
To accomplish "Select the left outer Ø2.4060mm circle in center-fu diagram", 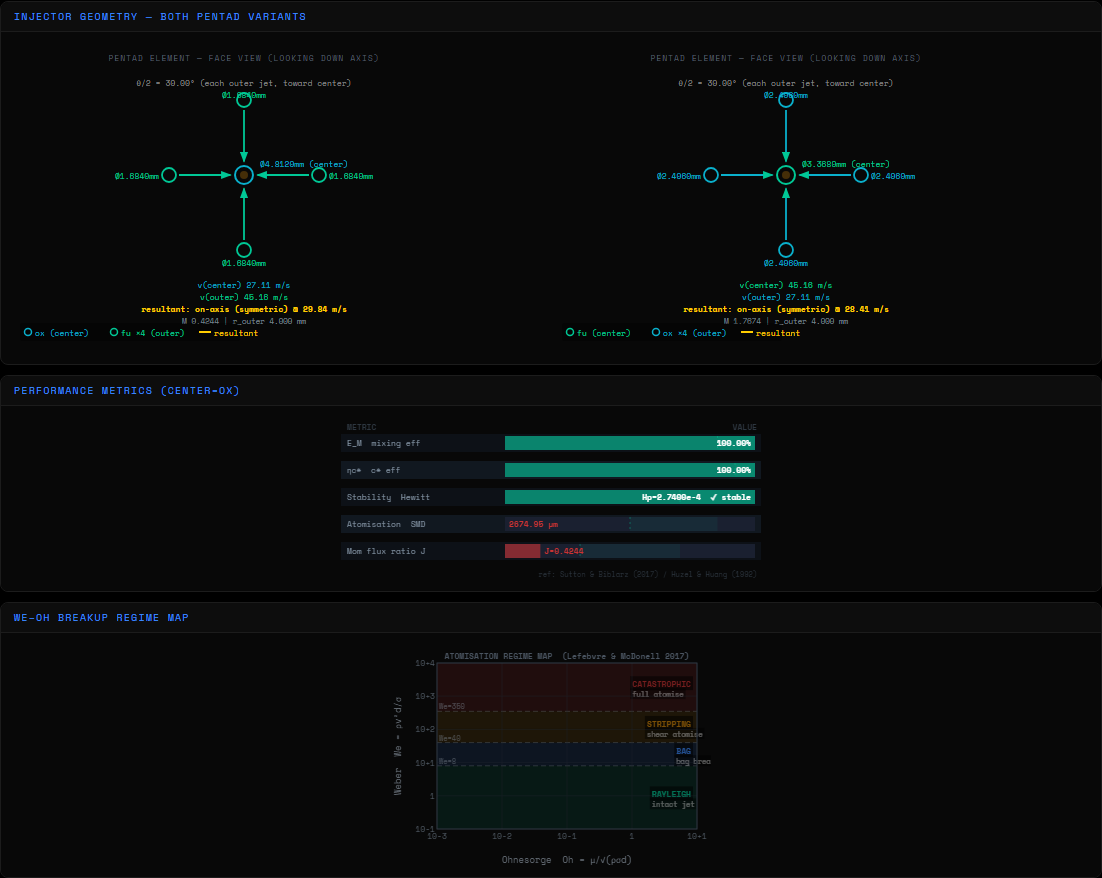I will [711, 175].
